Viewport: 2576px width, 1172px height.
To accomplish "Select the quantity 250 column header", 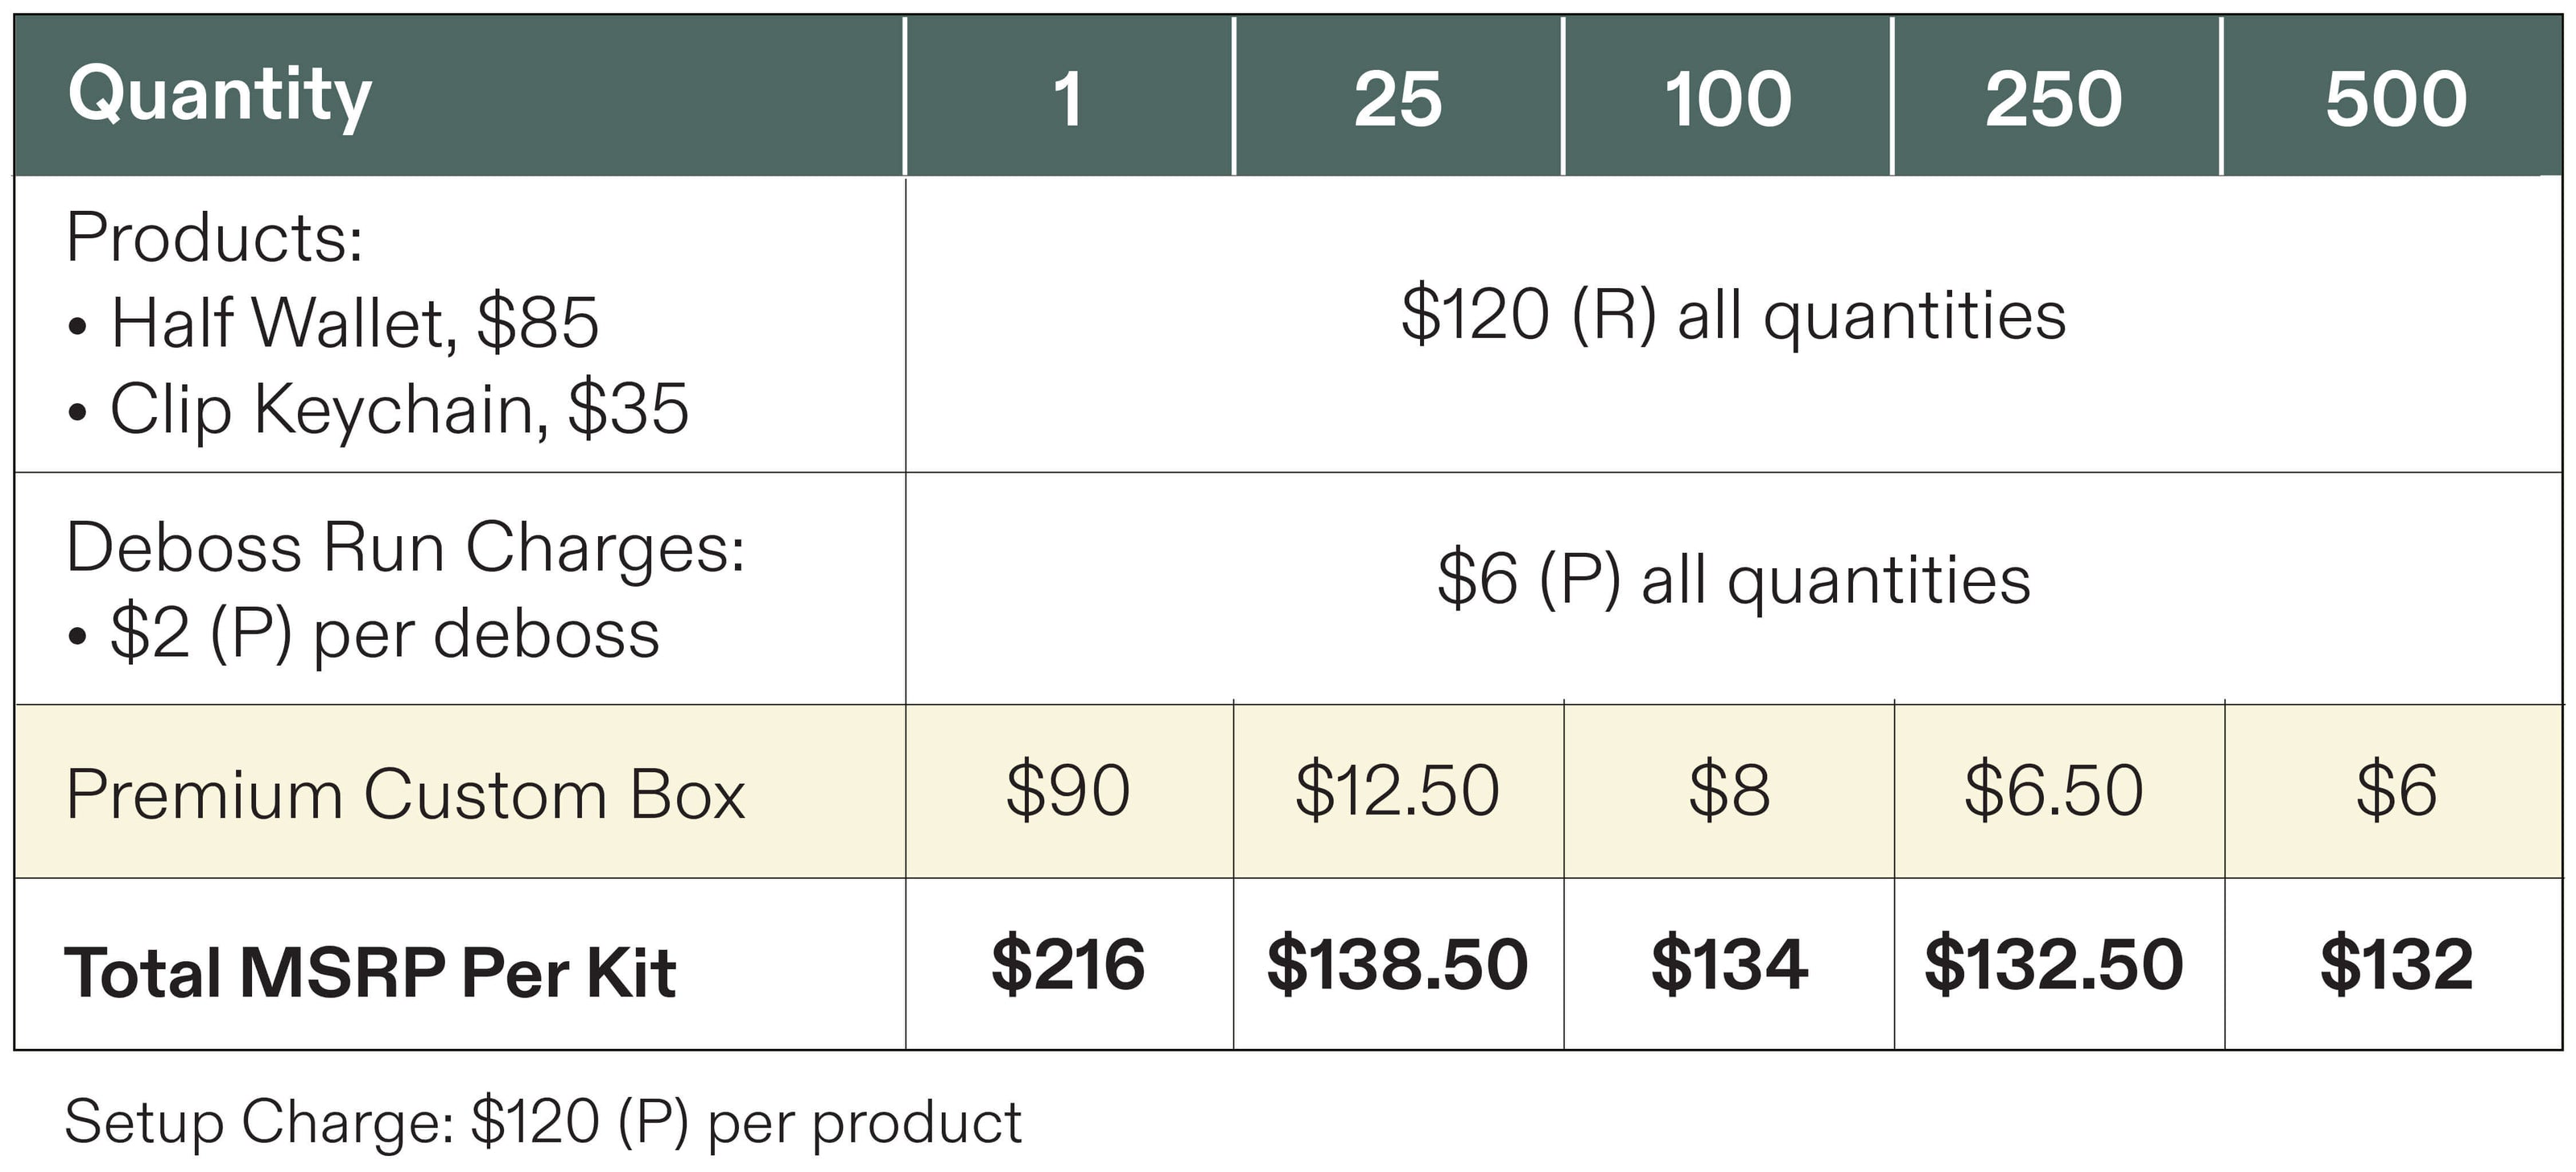I will click(x=2056, y=96).
